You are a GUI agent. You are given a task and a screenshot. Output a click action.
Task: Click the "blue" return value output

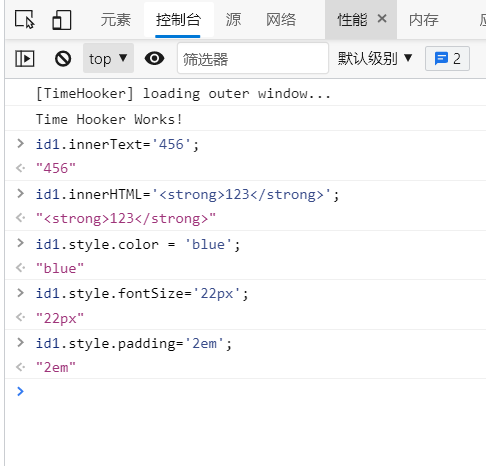pyautogui.click(x=60, y=268)
